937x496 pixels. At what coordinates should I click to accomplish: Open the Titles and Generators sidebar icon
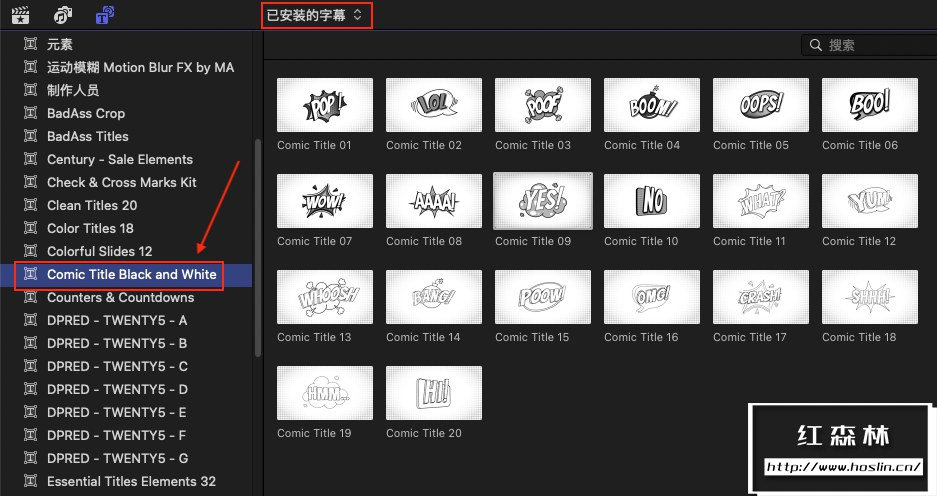point(105,15)
